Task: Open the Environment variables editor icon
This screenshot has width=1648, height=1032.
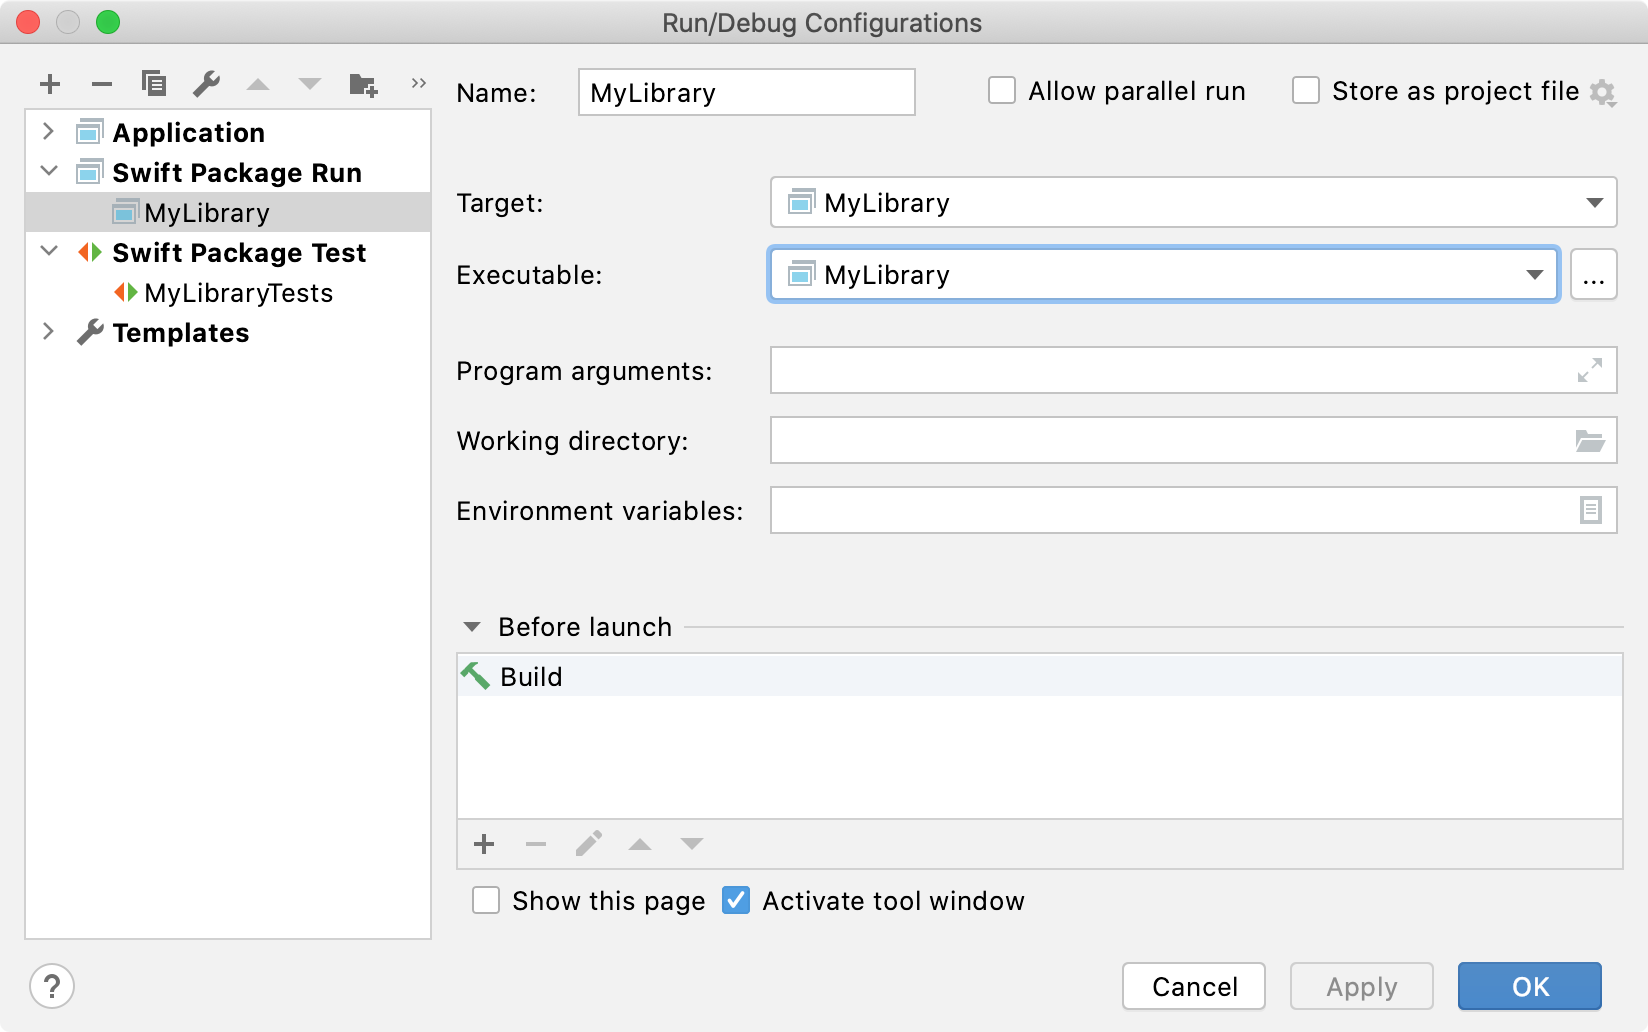Action: tap(1590, 511)
